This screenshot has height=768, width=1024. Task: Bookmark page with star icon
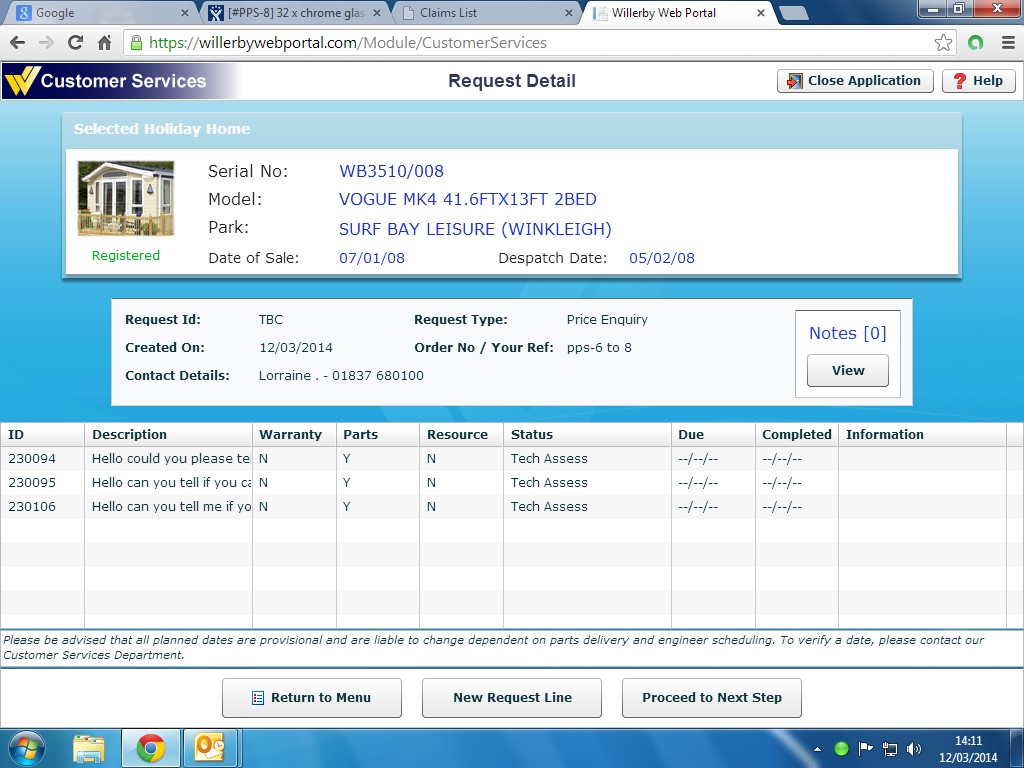tap(943, 43)
